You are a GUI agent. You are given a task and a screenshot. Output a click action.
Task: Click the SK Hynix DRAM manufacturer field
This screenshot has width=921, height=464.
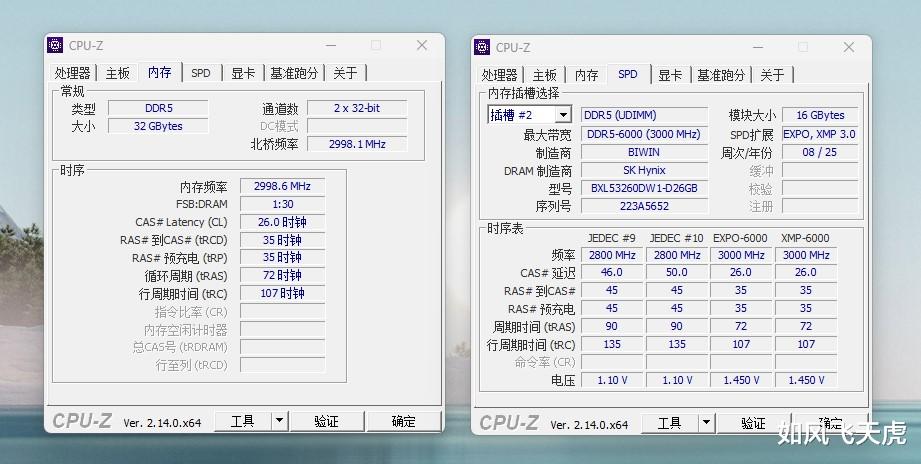[644, 170]
